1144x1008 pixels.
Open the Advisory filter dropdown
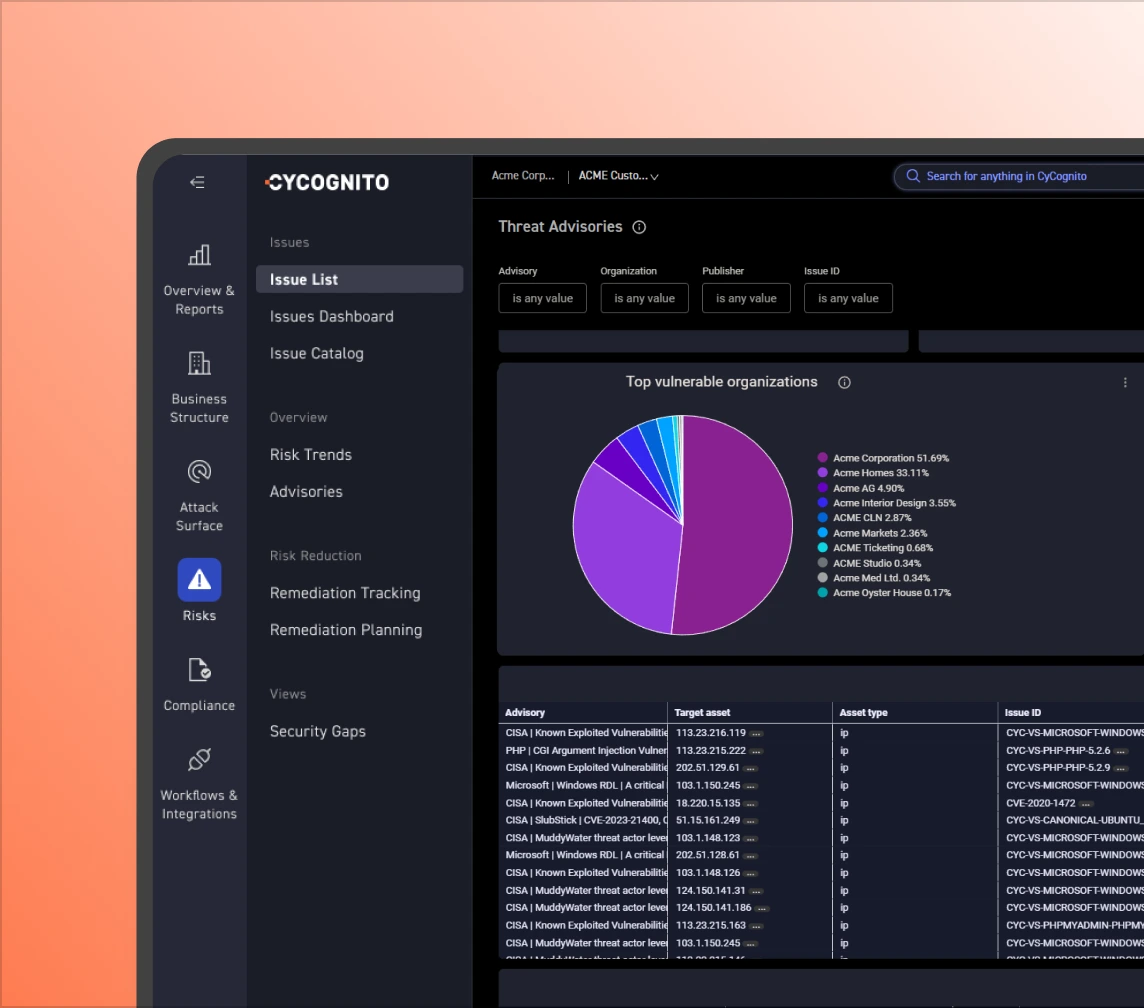(x=542, y=298)
